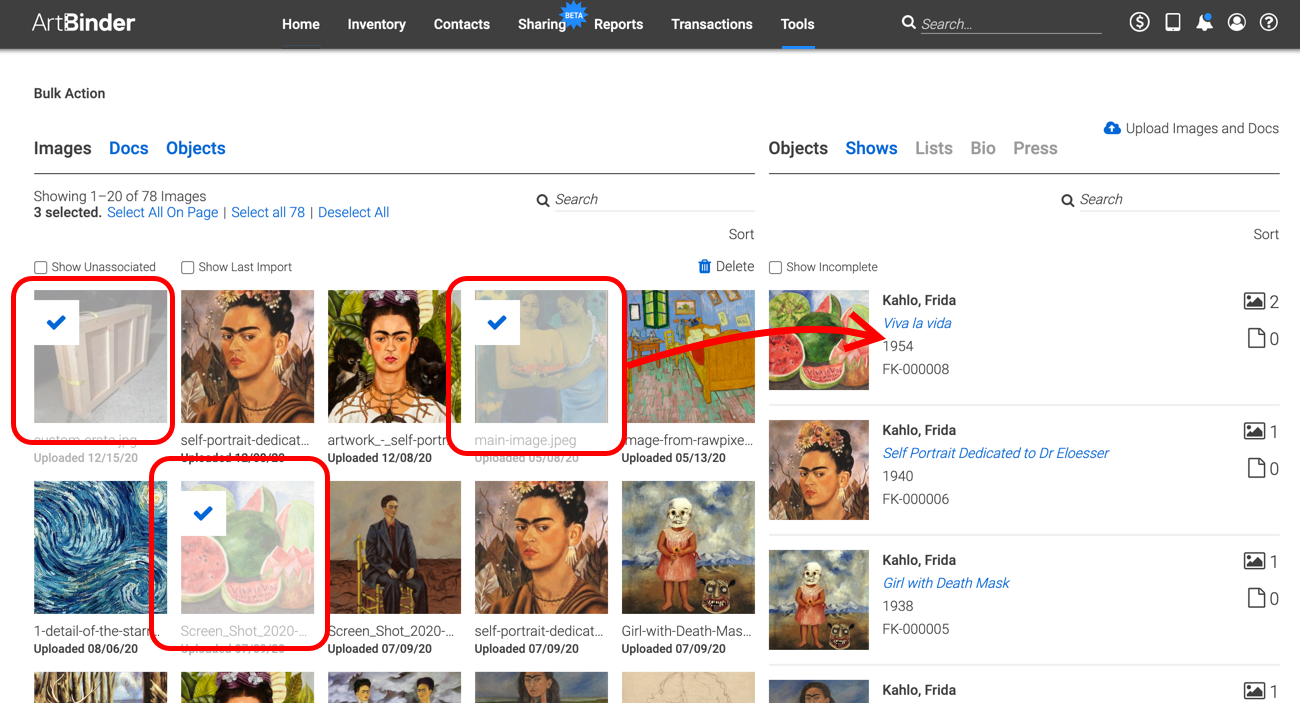Open Self Portrait Dedicated to Dr Eloesser link

pos(996,453)
